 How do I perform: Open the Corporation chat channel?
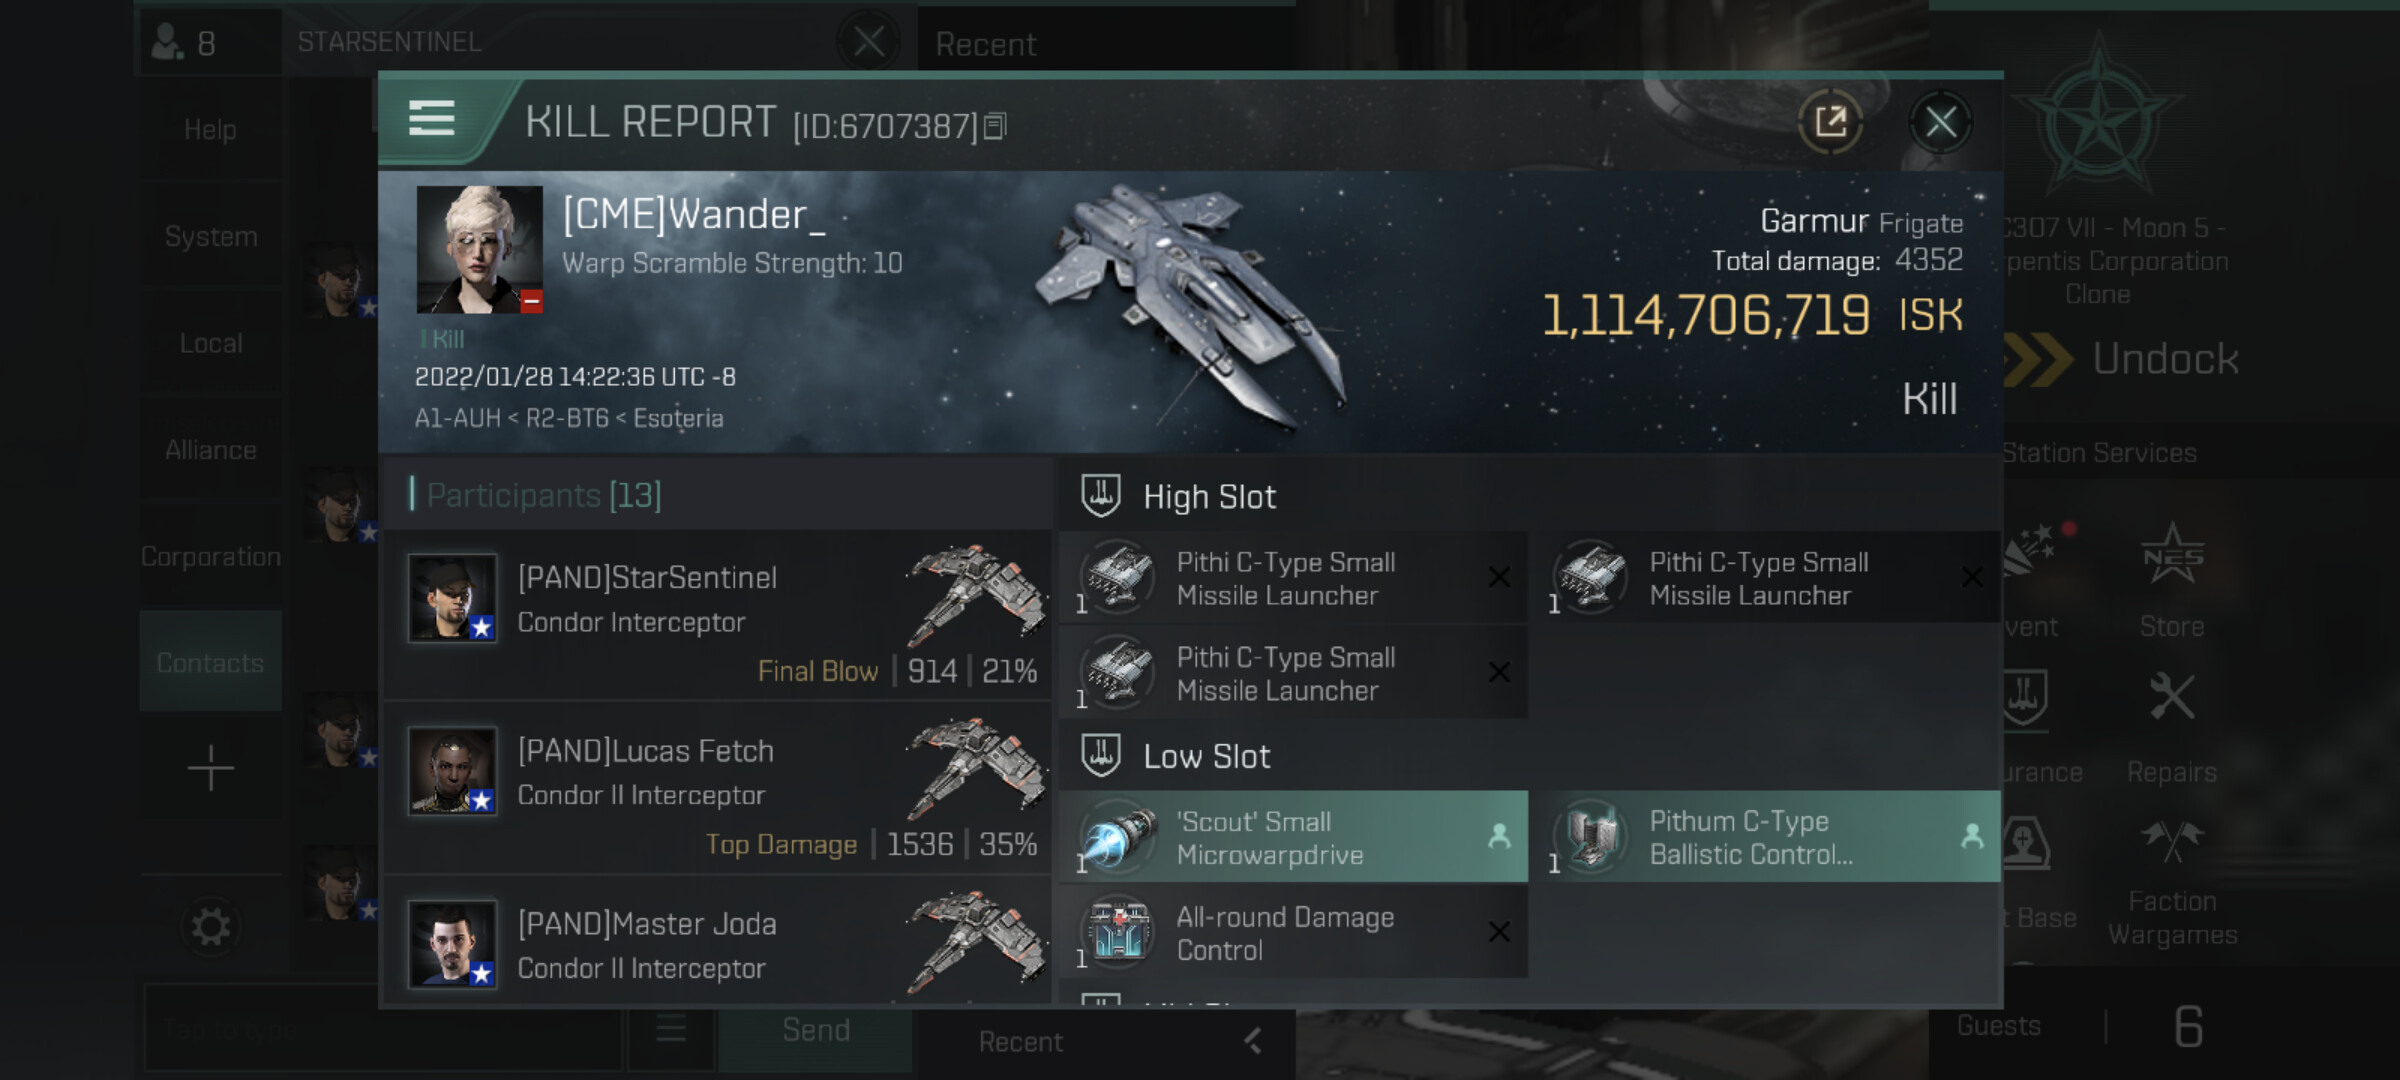click(x=211, y=557)
